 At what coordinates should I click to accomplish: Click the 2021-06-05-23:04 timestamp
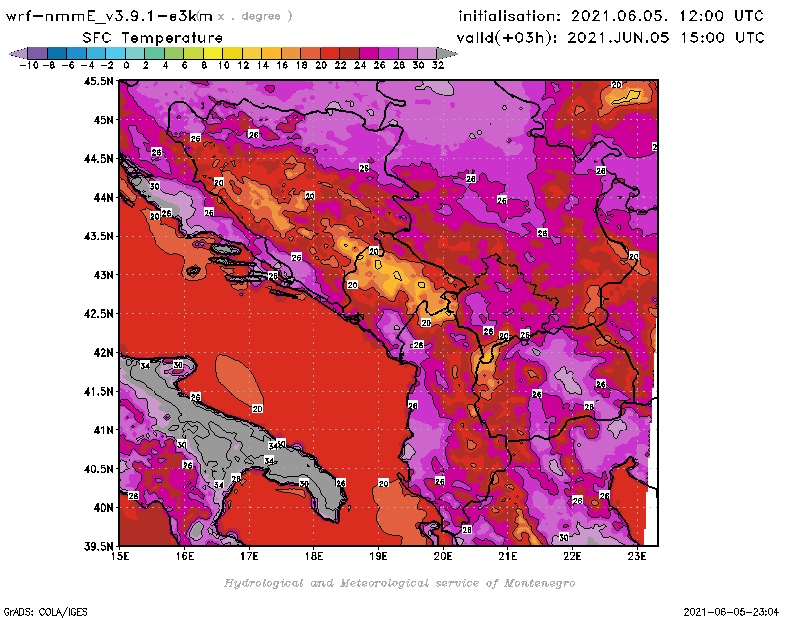click(x=731, y=611)
